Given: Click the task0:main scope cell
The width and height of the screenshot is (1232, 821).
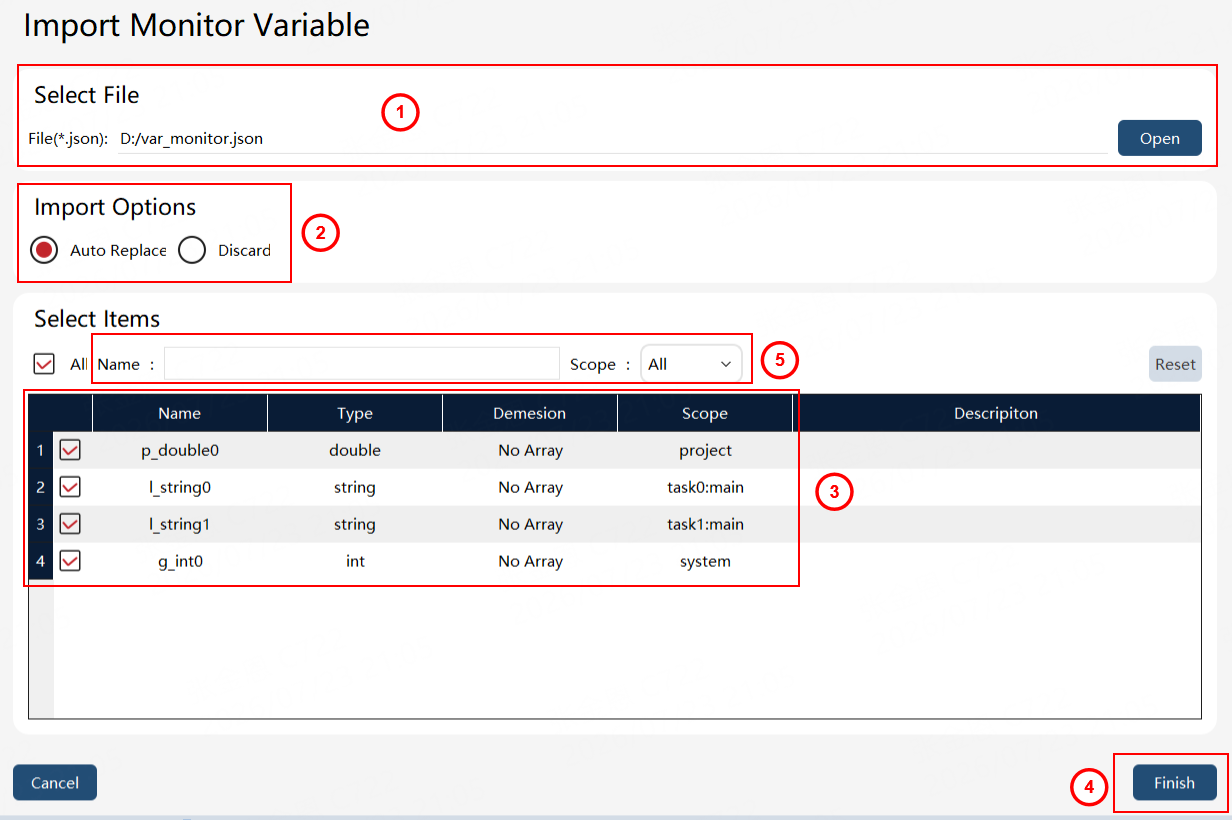Looking at the screenshot, I should 705,488.
